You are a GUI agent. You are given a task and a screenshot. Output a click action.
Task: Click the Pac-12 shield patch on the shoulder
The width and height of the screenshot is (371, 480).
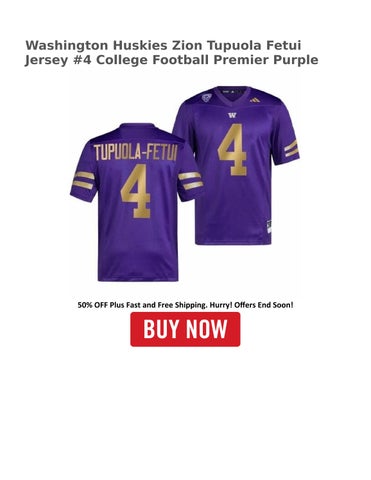pos(207,98)
